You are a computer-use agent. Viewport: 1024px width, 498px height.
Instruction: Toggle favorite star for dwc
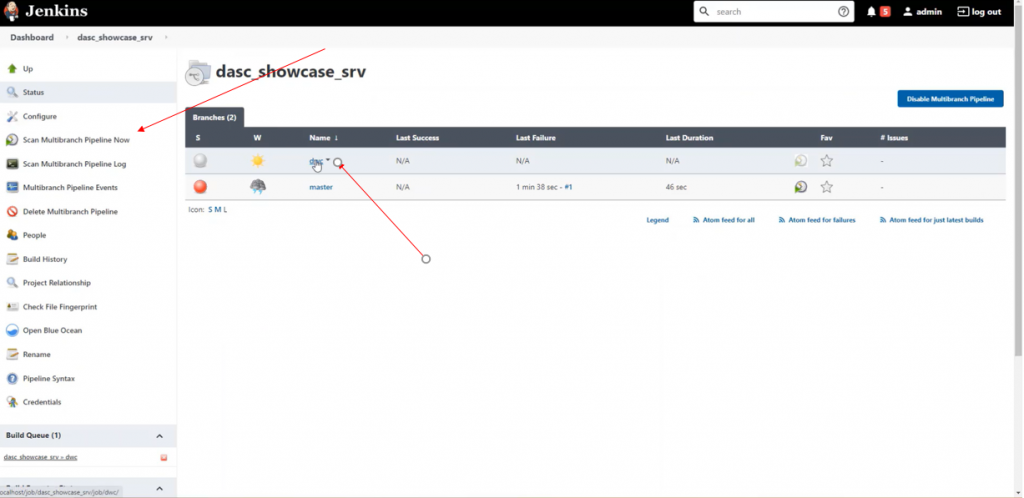[827, 161]
